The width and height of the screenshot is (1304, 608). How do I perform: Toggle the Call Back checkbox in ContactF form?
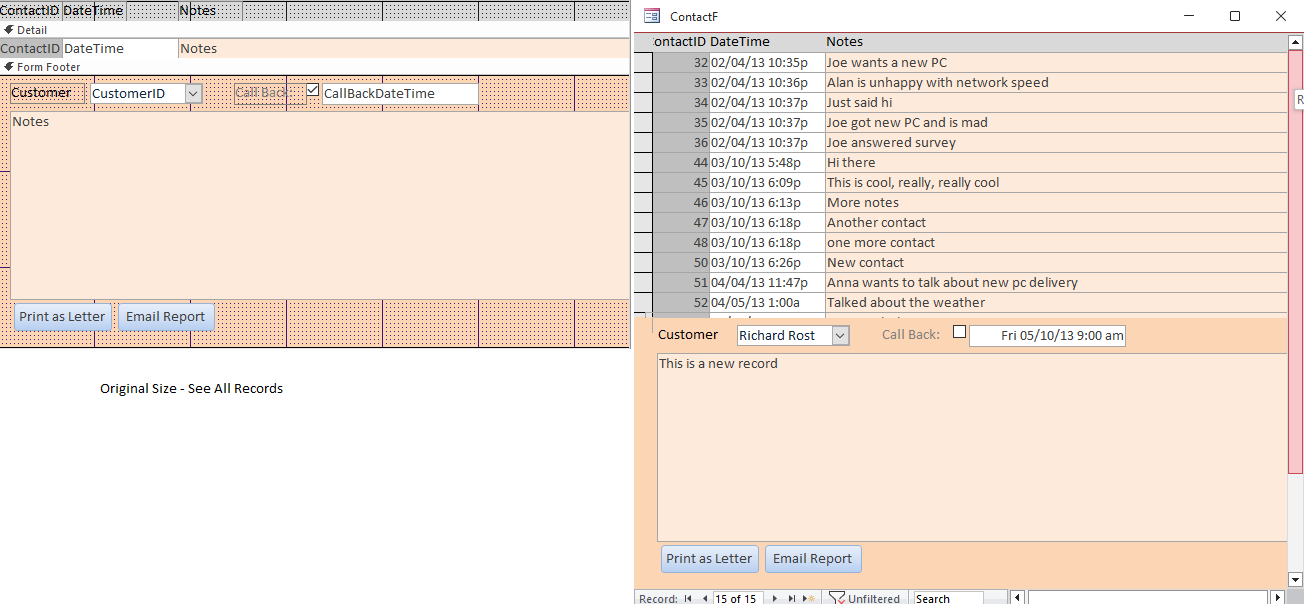point(959,332)
